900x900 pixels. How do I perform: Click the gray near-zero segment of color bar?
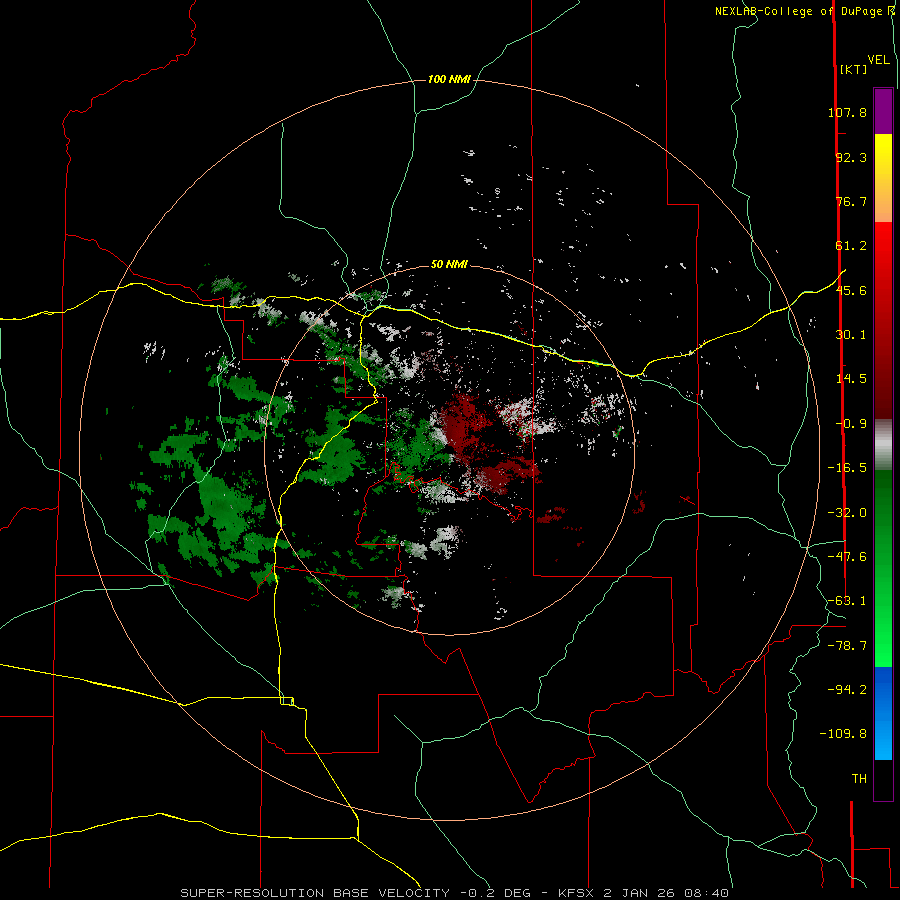[883, 443]
